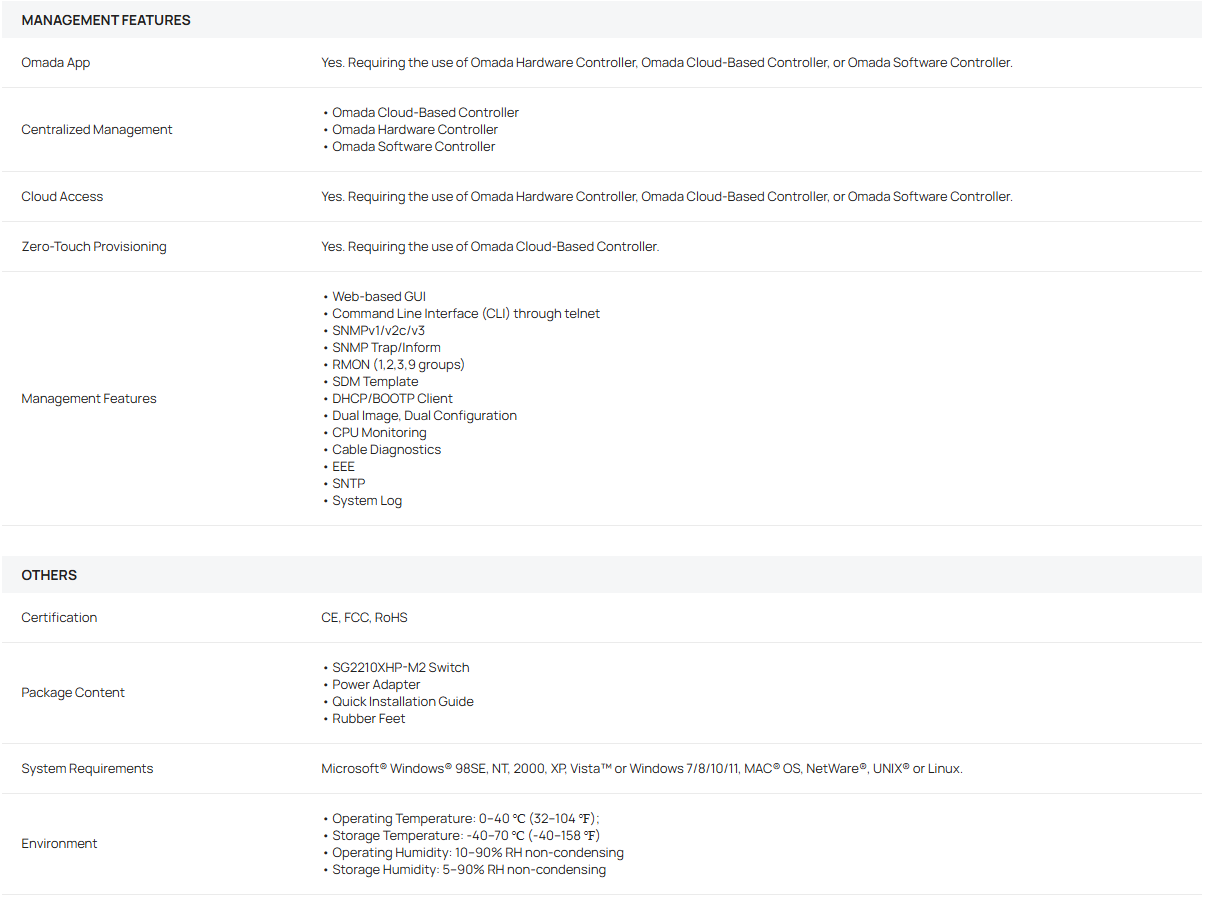Click the Web-based GUI list entry
Viewport: 1206px width, 914px height.
(379, 296)
